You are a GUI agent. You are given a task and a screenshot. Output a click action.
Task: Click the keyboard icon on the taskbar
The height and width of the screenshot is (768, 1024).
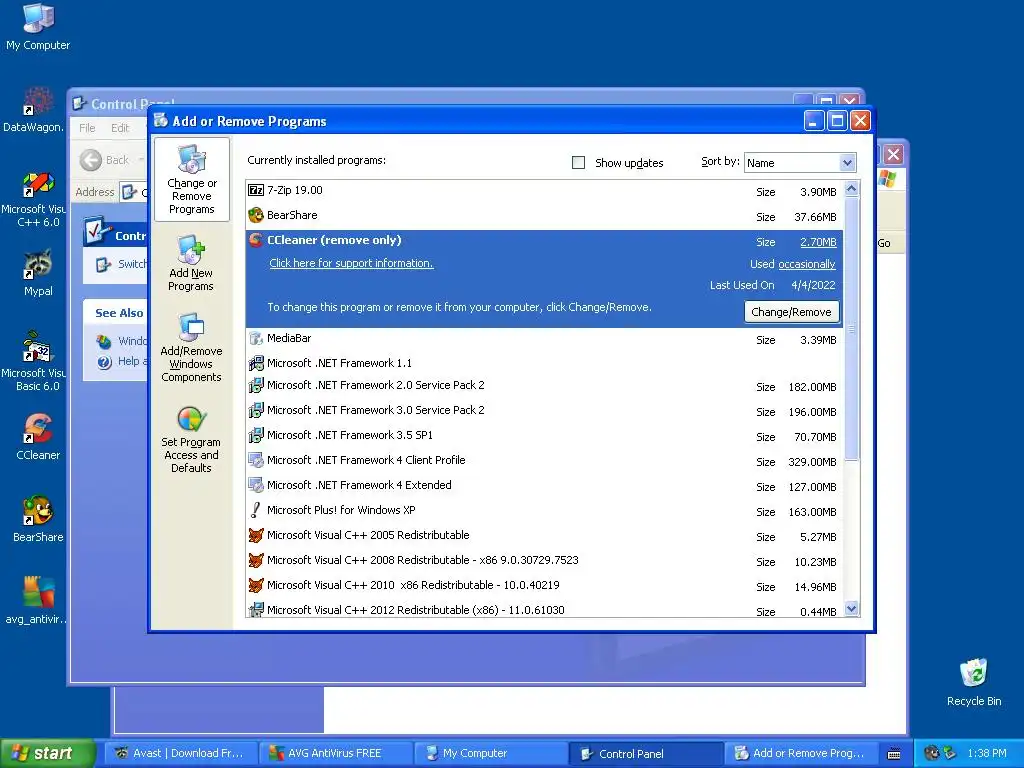point(894,754)
